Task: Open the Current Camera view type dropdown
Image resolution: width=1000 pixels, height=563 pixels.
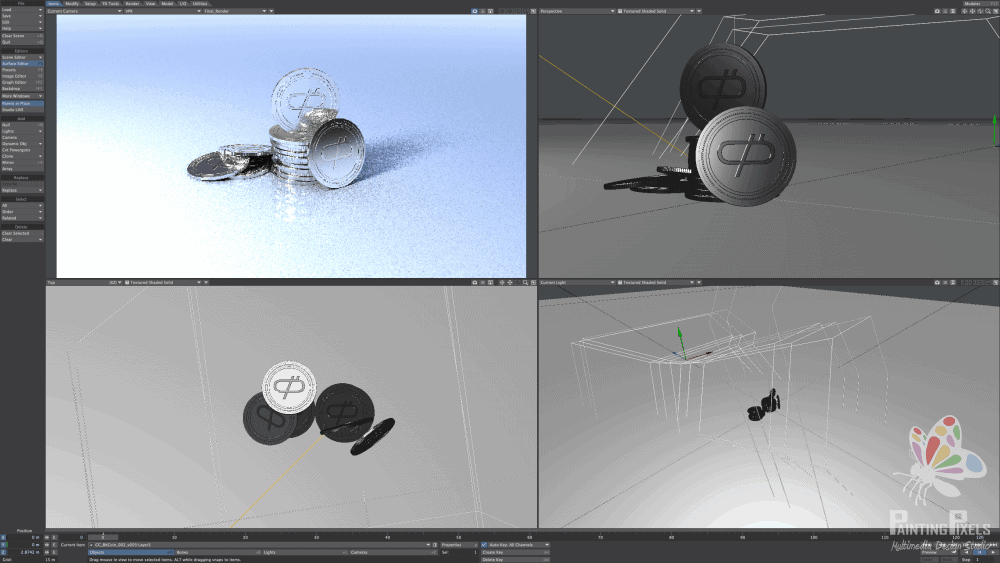Action: coord(84,11)
